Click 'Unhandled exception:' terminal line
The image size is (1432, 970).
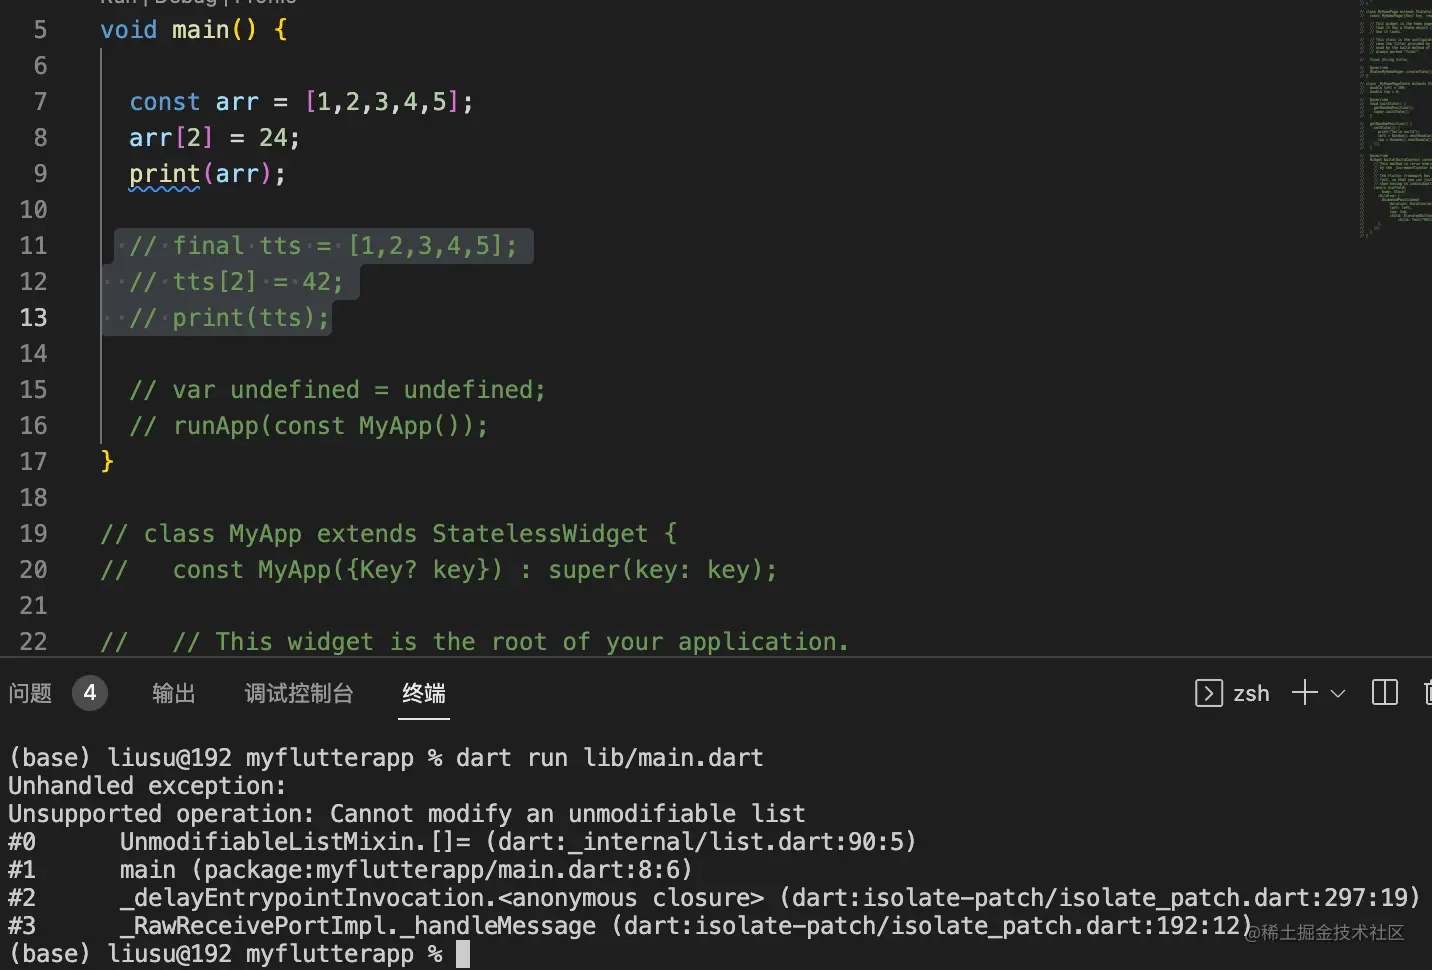(x=147, y=785)
